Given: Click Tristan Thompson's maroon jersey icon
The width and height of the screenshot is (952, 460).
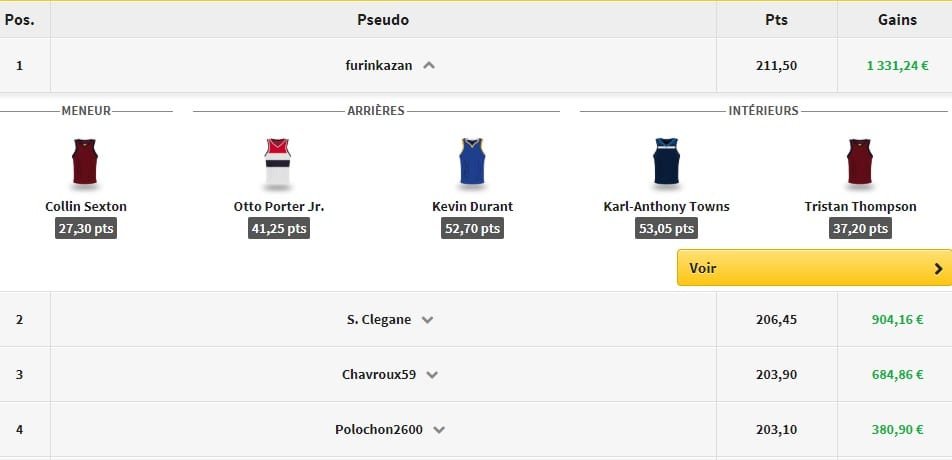Looking at the screenshot, I should click(860, 162).
